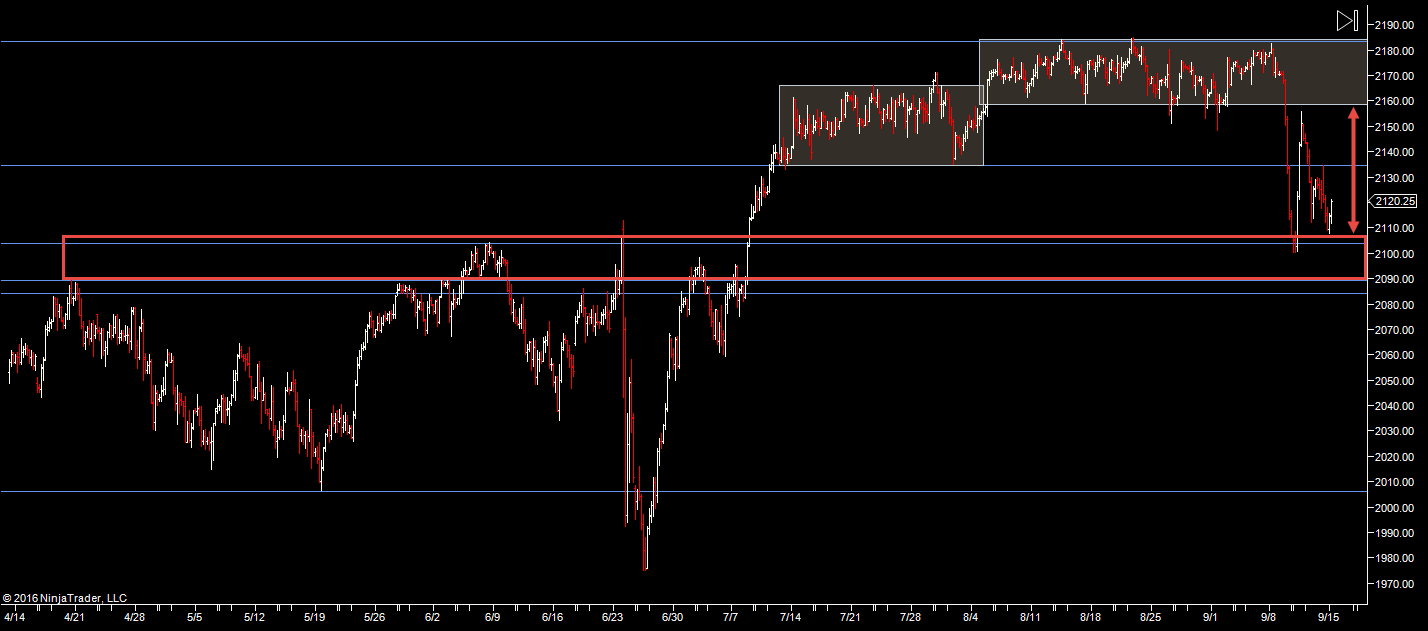Click the scroll-to-latest-bar arrow icon
The image size is (1428, 631).
[1346, 21]
